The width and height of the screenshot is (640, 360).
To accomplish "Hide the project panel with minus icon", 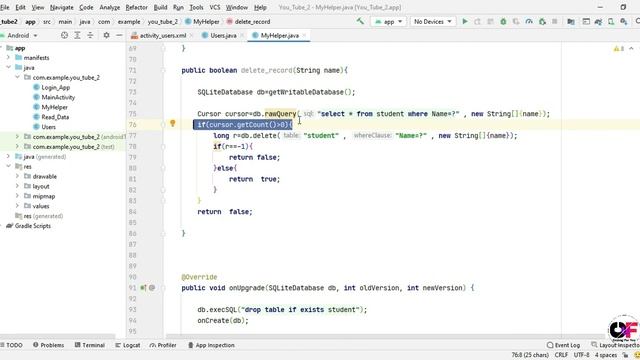I will [x=119, y=36].
